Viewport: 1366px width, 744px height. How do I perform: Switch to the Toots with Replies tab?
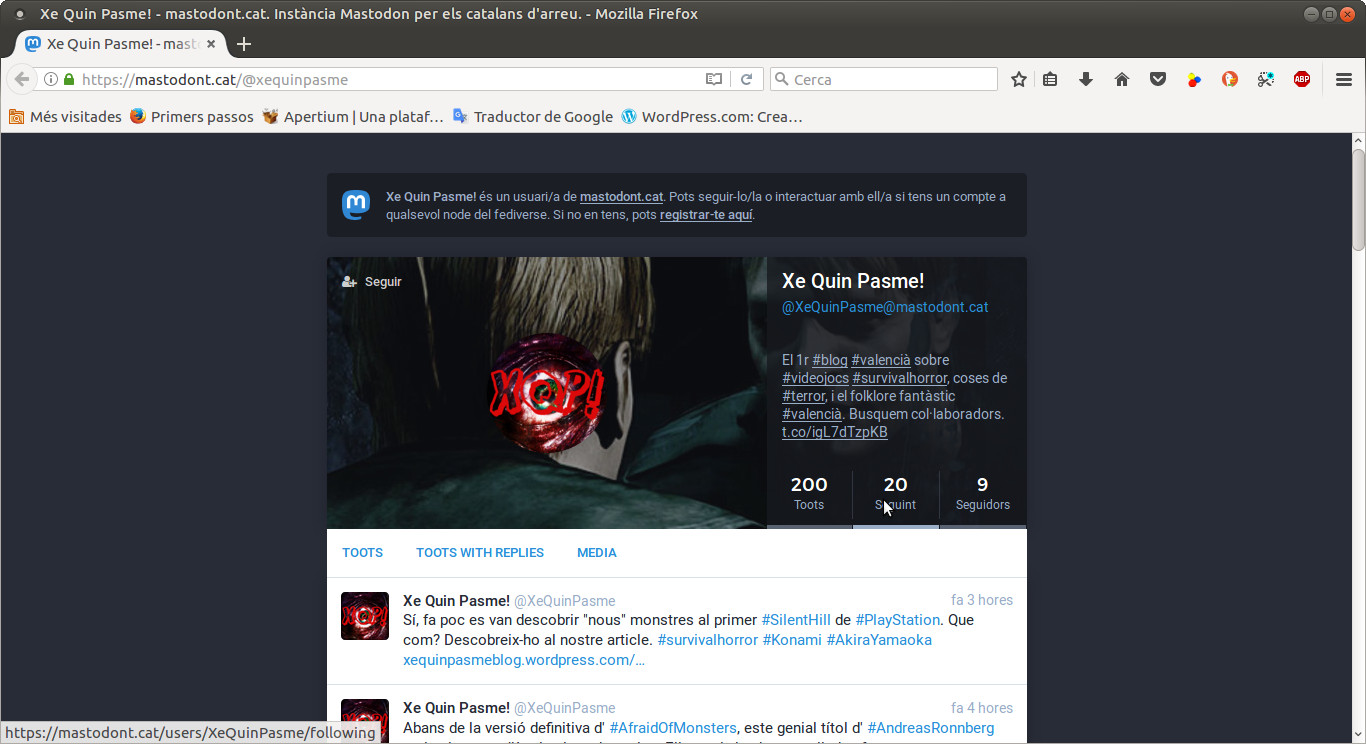tap(480, 553)
